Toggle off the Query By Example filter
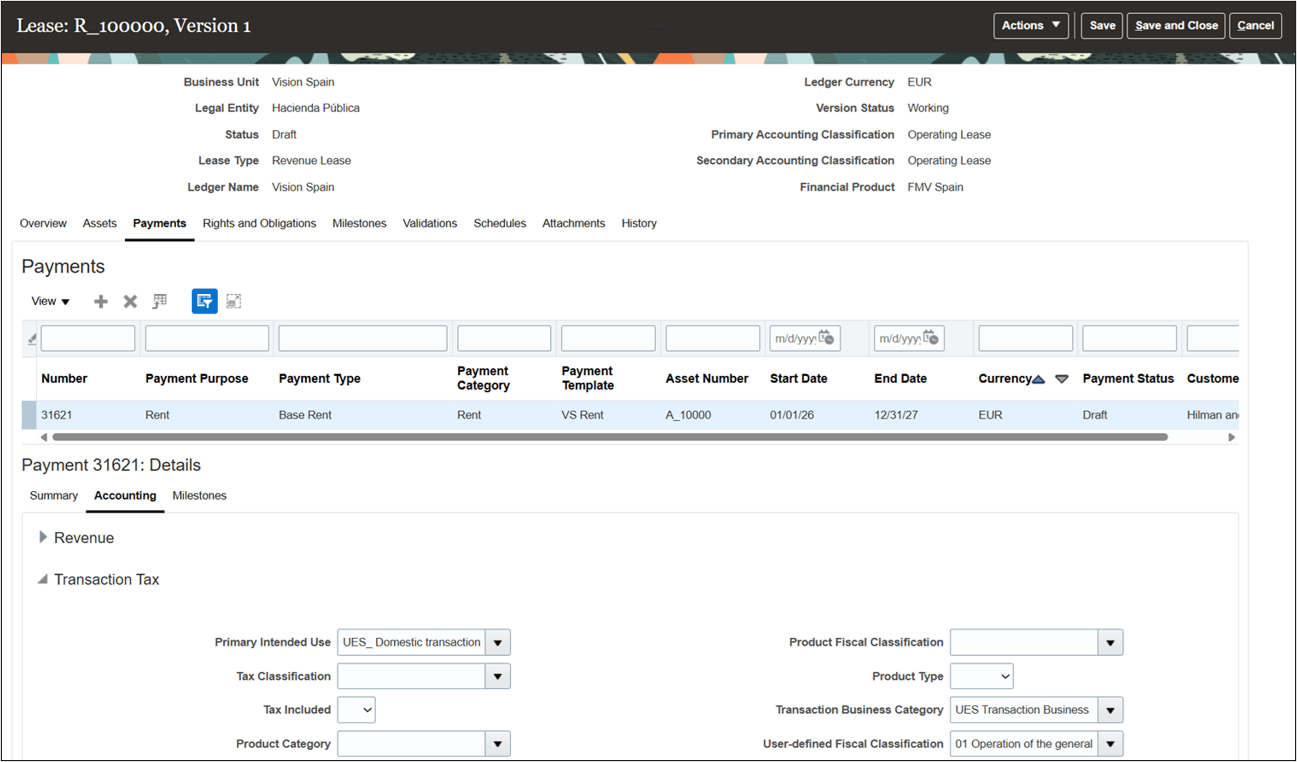The height and width of the screenshot is (762, 1297). 204,300
